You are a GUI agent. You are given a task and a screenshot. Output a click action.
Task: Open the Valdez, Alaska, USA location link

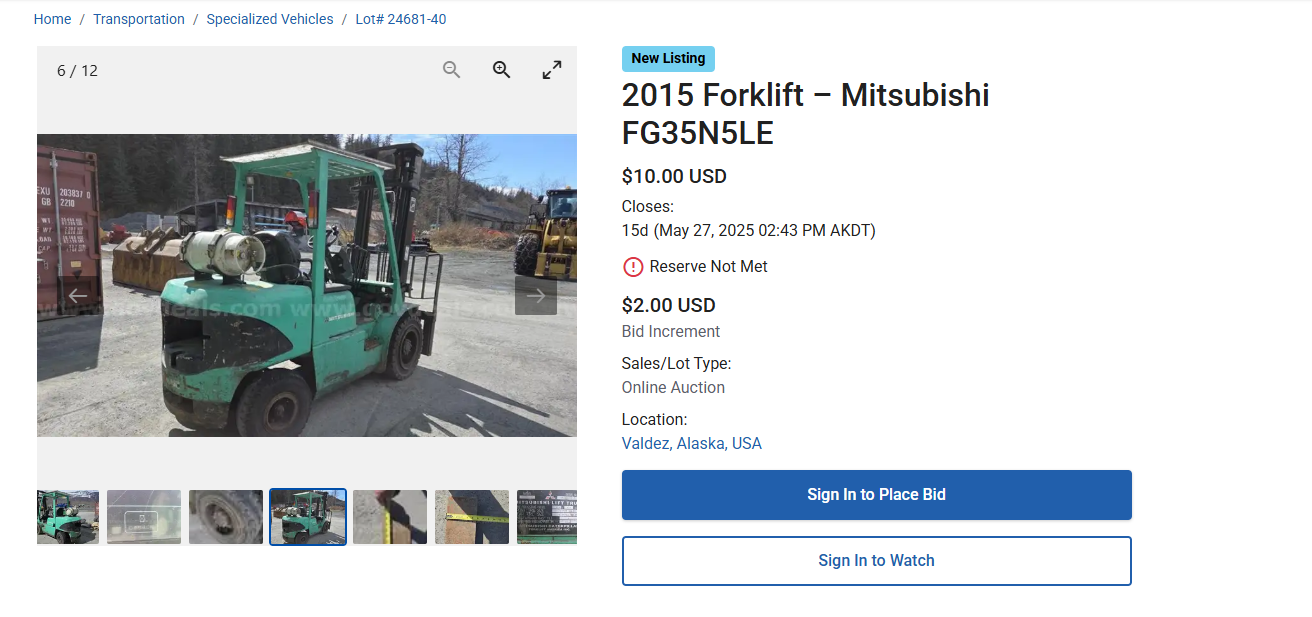[x=692, y=443]
